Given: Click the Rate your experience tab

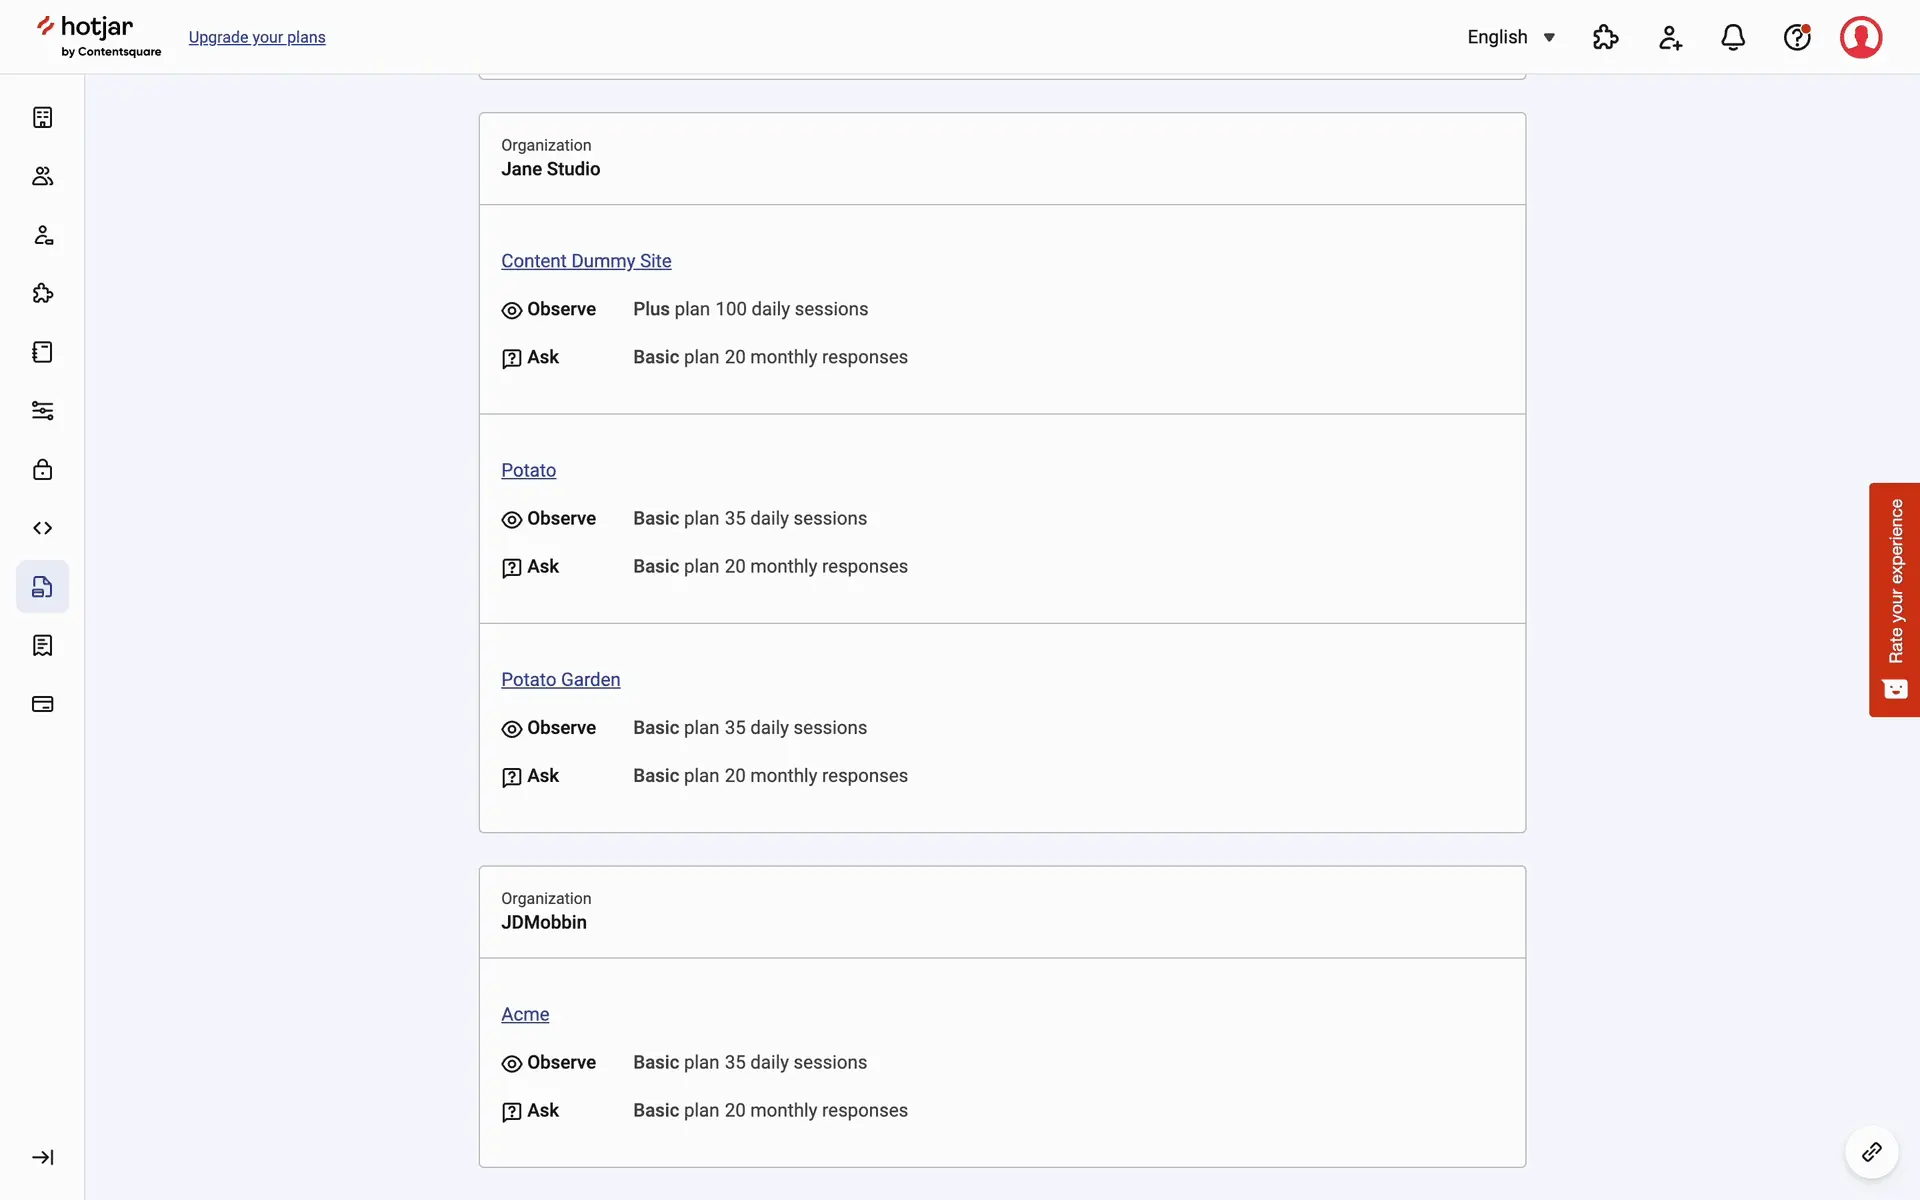Looking at the screenshot, I should [x=1894, y=599].
